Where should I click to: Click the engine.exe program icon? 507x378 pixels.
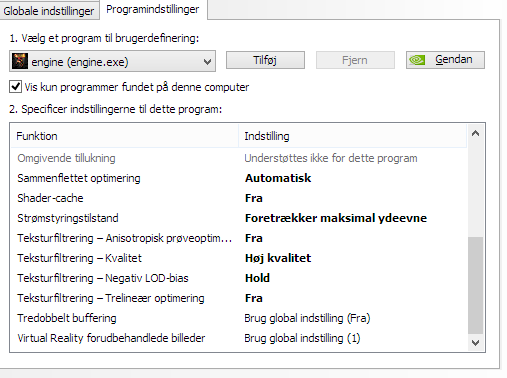[20, 61]
